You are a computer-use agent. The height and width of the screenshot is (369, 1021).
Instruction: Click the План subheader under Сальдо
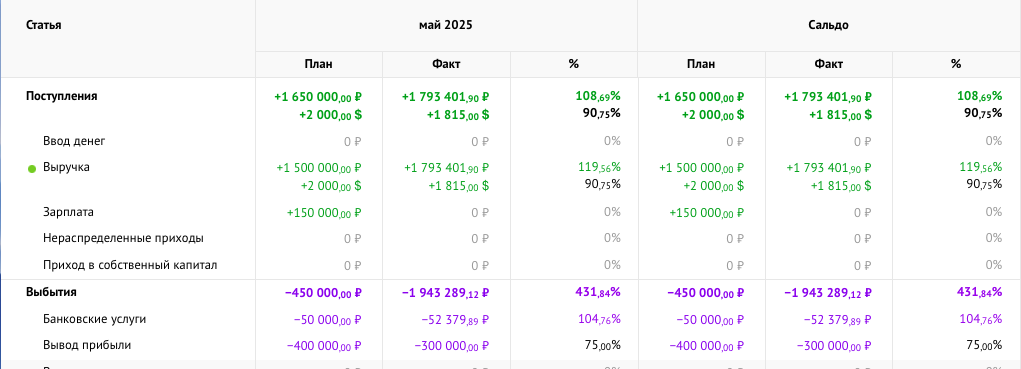[x=701, y=64]
